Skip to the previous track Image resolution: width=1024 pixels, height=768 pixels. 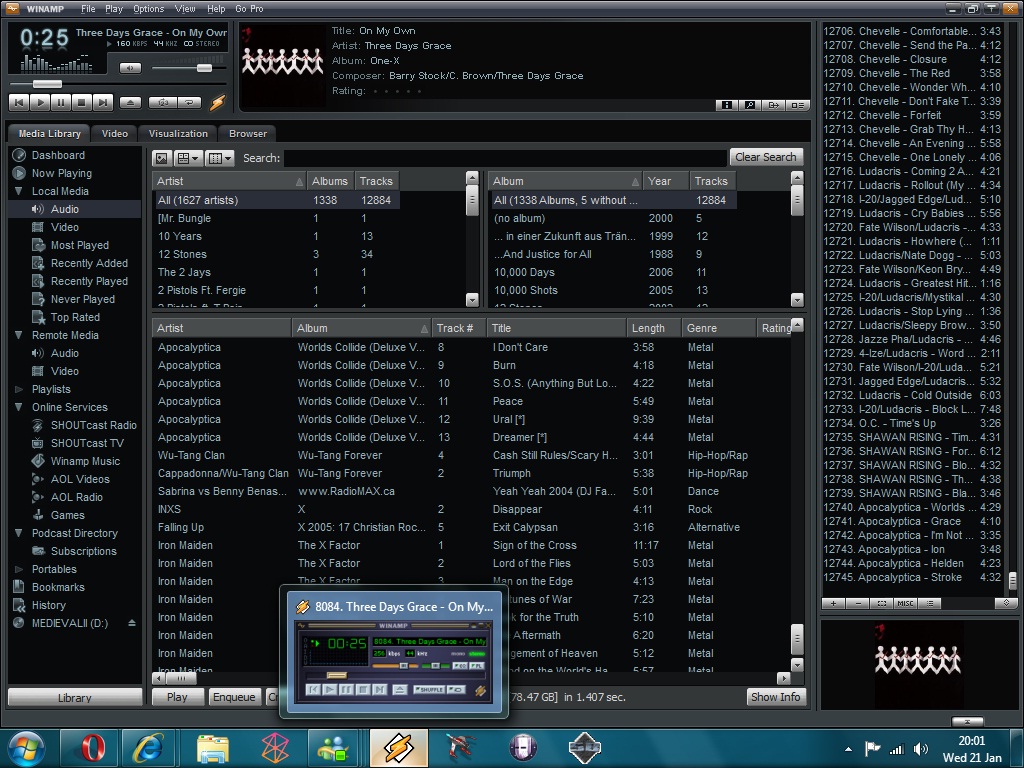coord(19,103)
